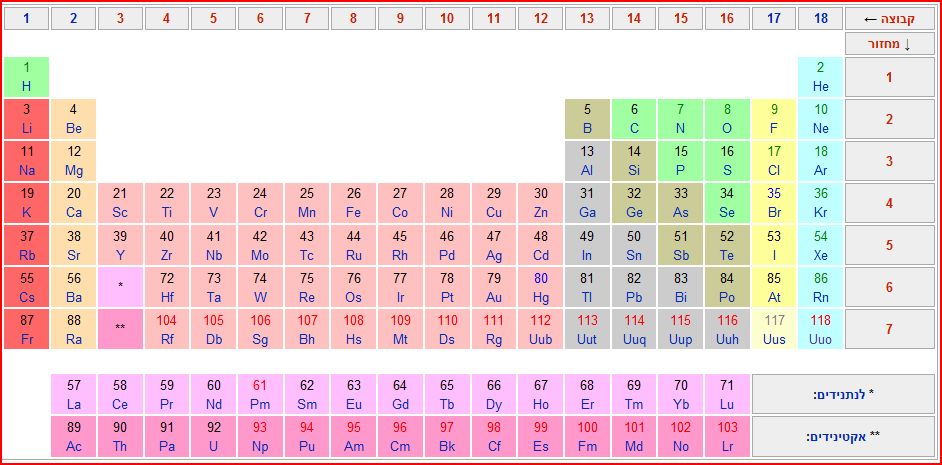Open the Lawrencium (Lr) element cell

(727, 436)
